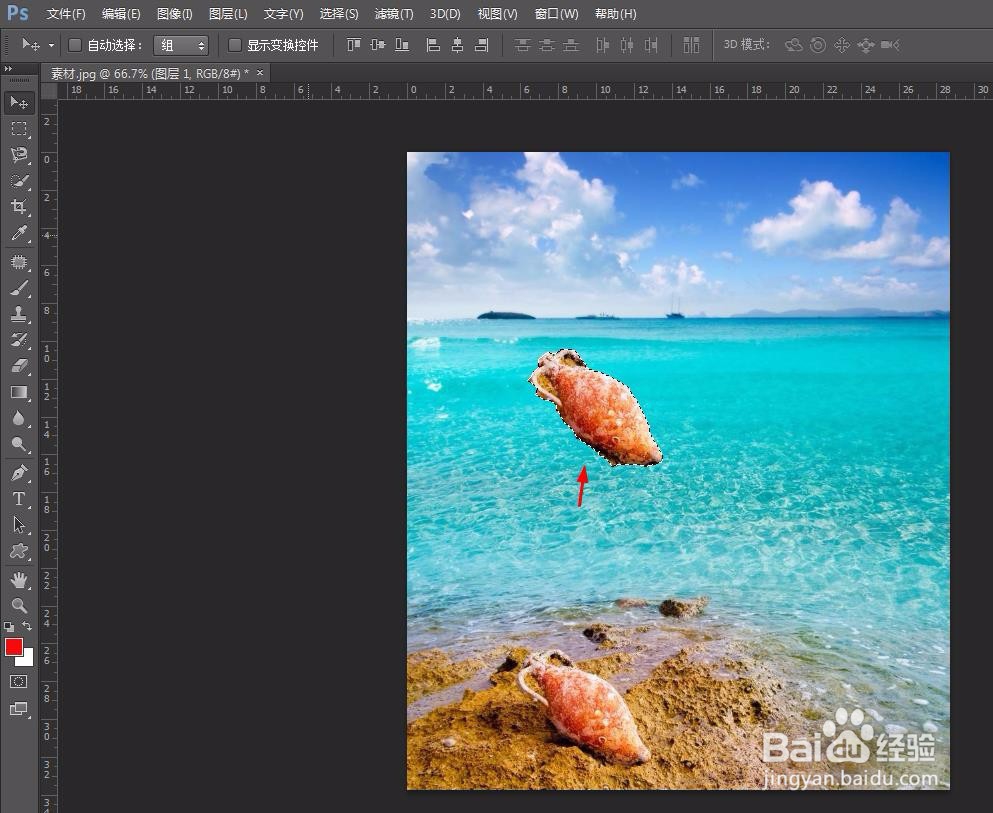Select the Path Selection tool
Viewport: 993px width, 813px height.
pos(19,525)
